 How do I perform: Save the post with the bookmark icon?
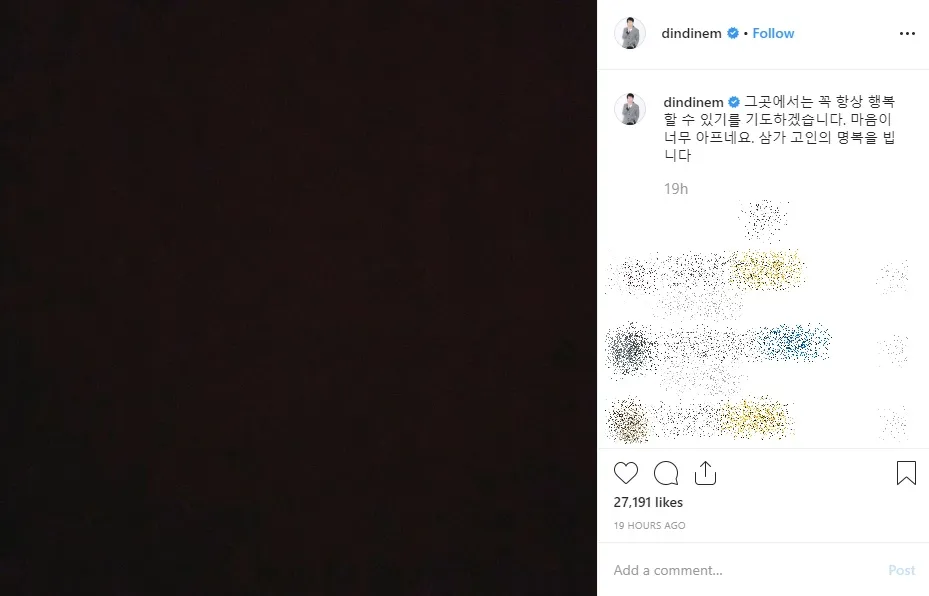pos(906,473)
